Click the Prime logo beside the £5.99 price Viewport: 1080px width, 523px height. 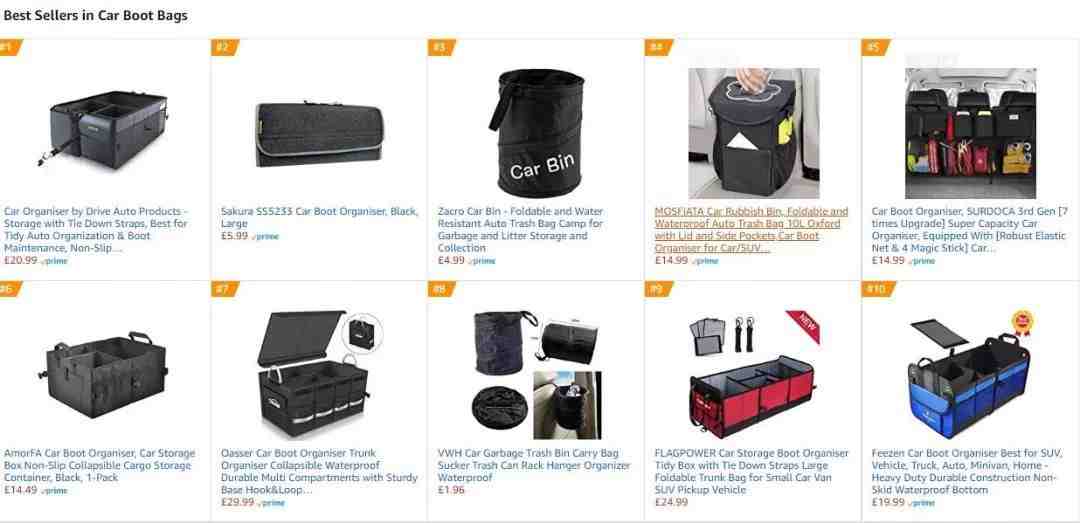(266, 237)
